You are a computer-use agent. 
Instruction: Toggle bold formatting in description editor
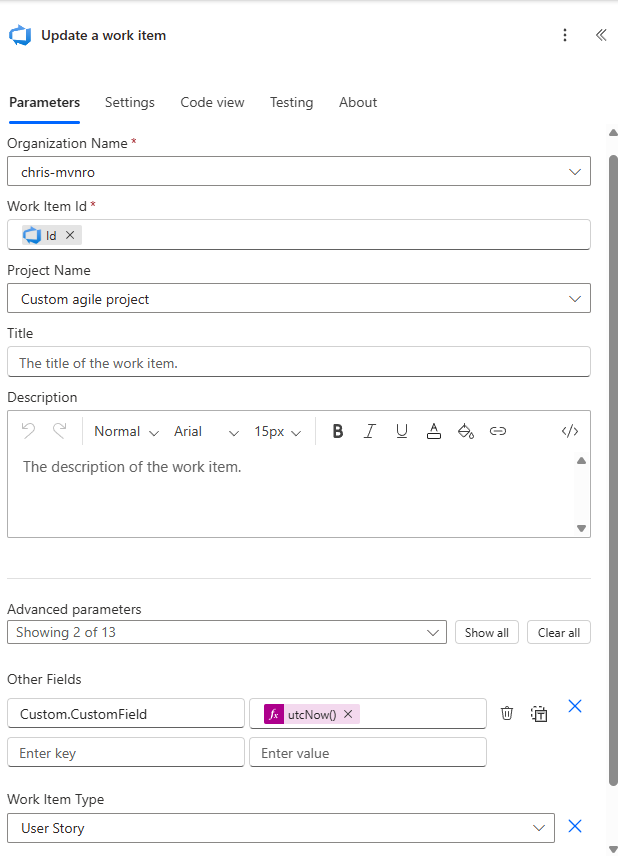pos(338,431)
